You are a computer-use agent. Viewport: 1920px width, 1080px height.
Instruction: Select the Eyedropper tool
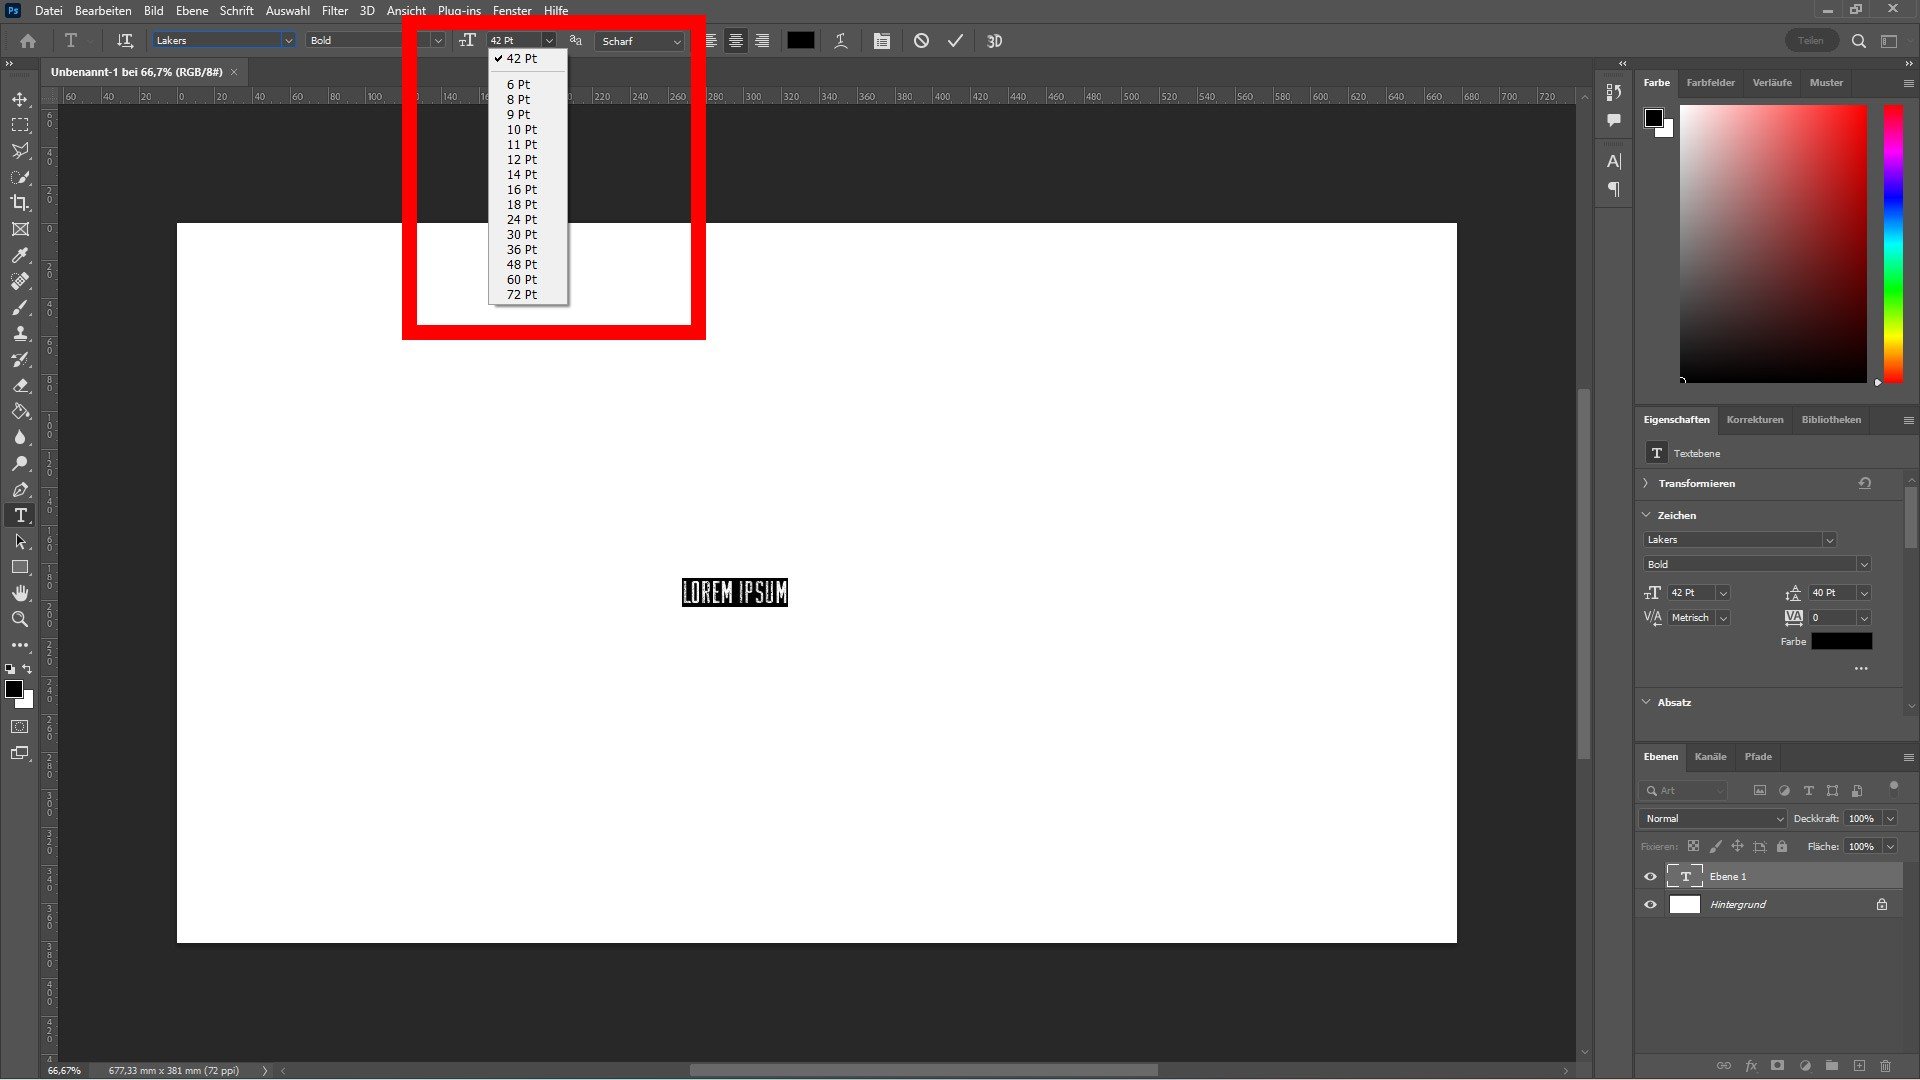(x=20, y=255)
